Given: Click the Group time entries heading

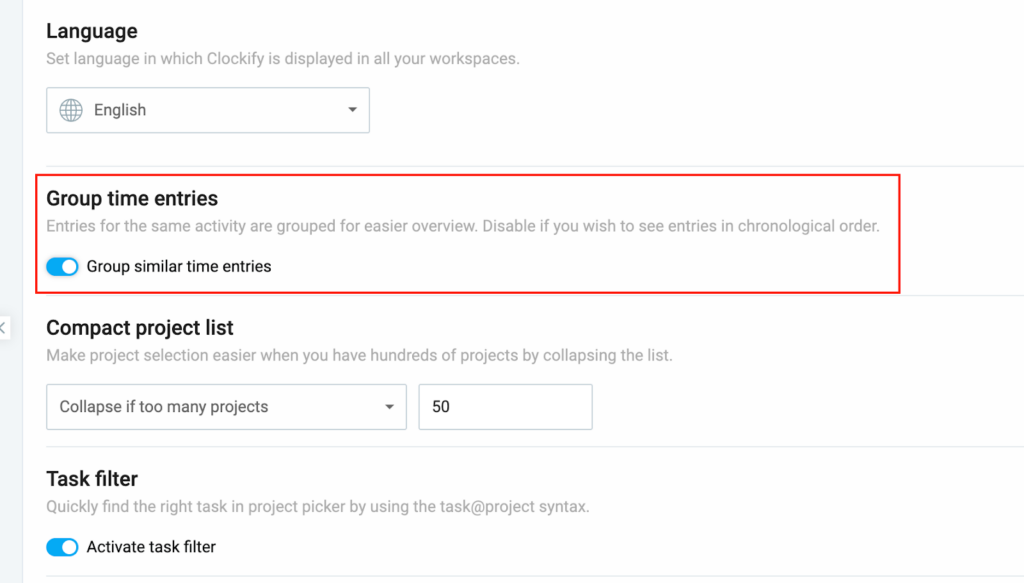Looking at the screenshot, I should click(x=132, y=199).
